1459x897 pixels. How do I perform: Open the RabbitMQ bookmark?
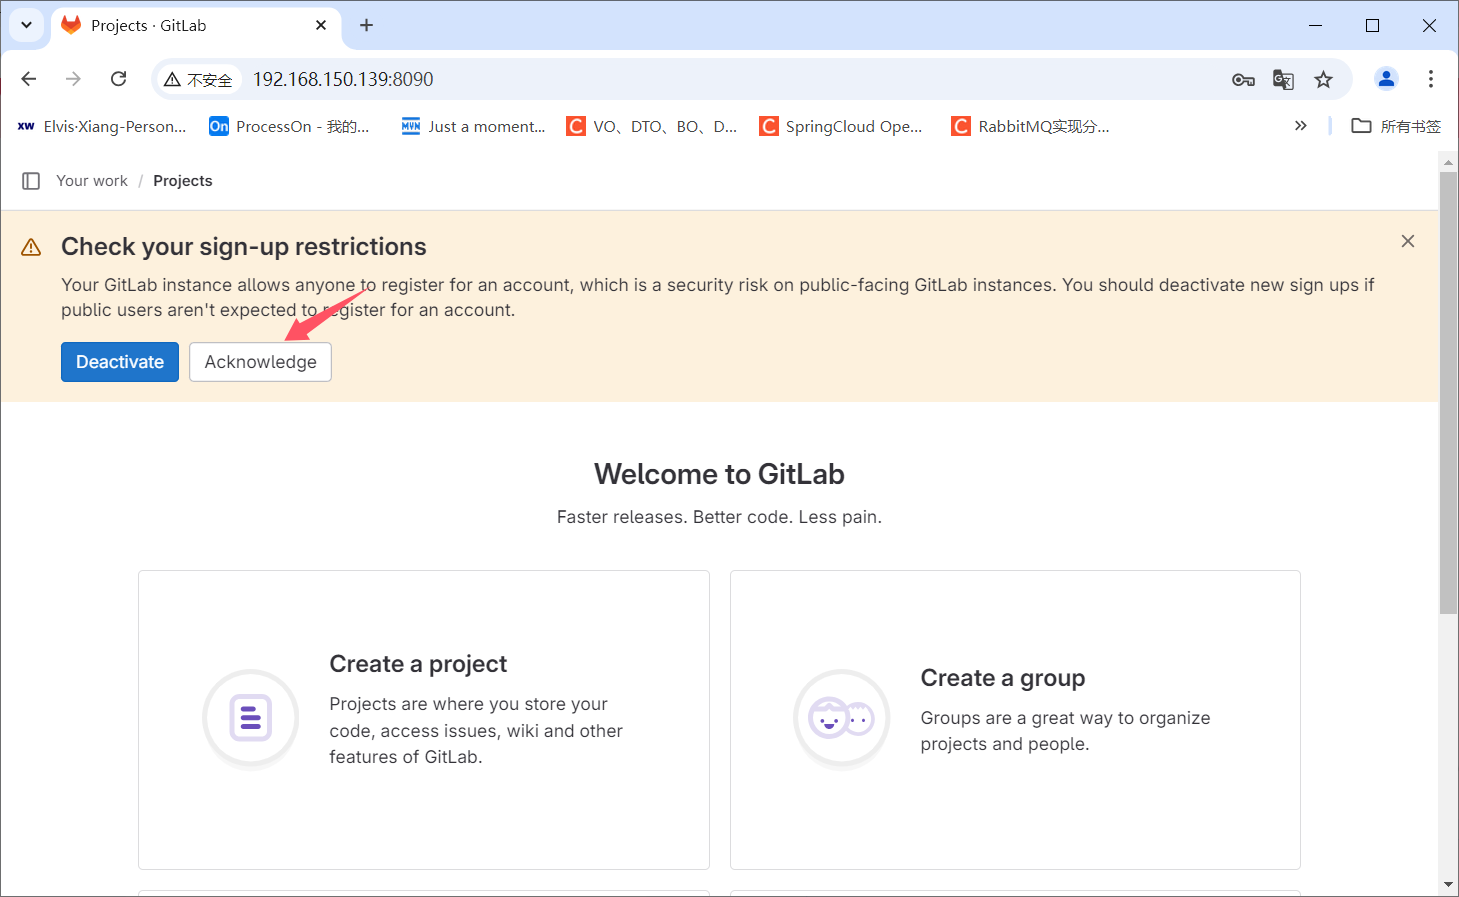[x=1031, y=126]
